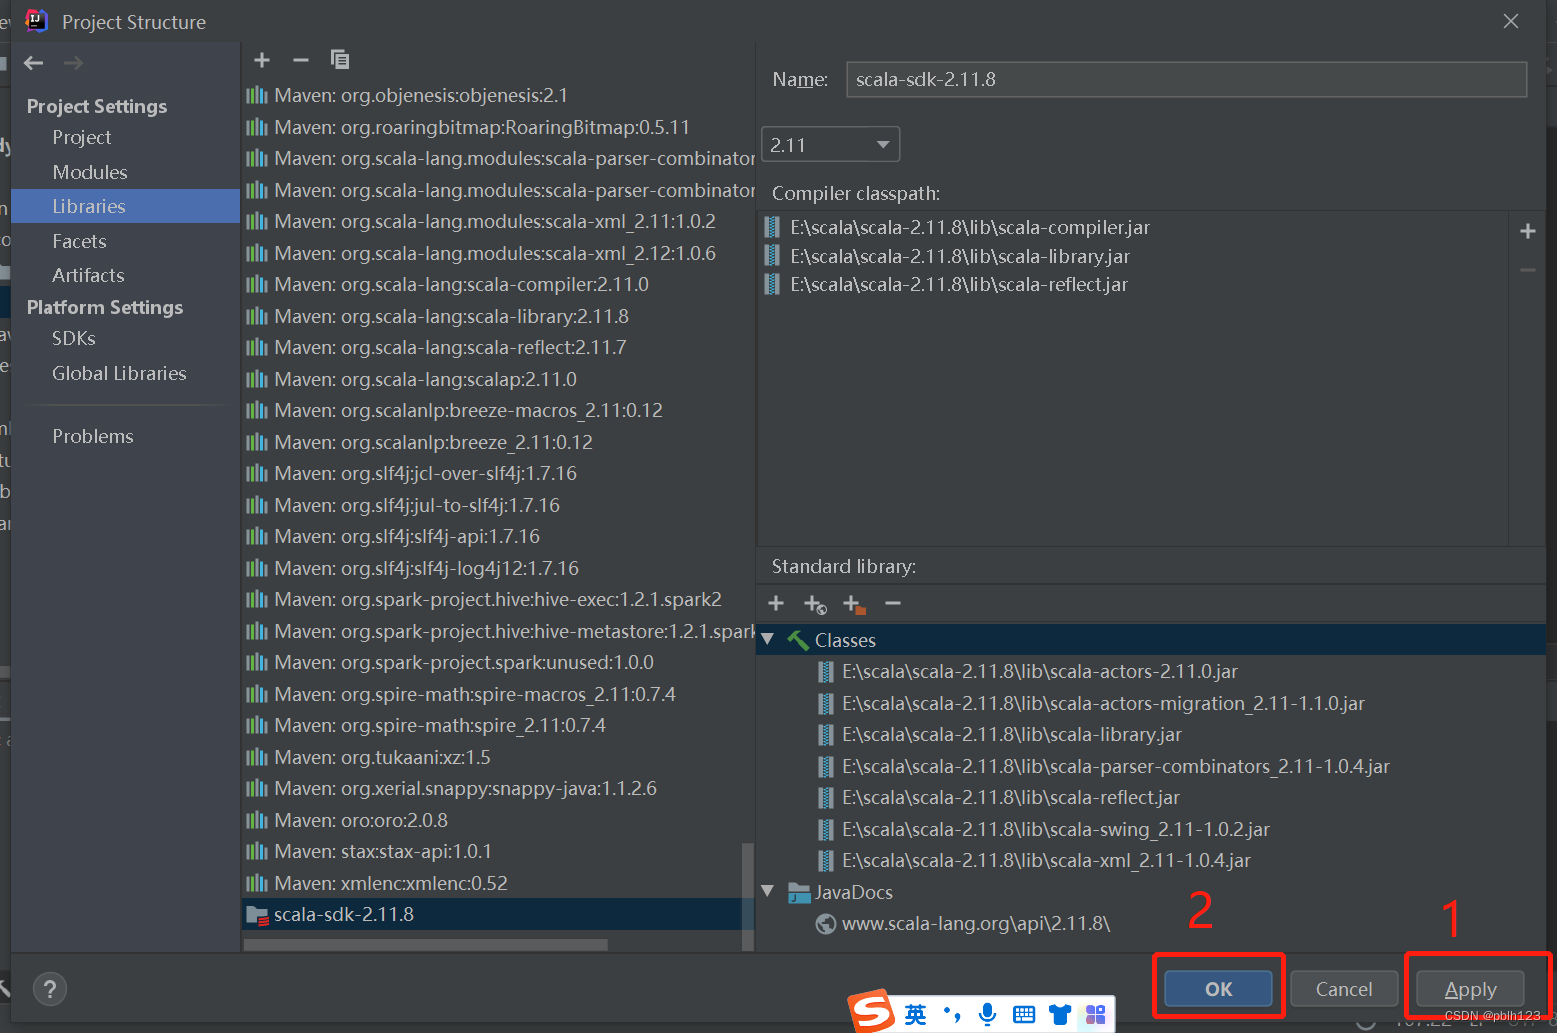Open the Scala version 2.11 dropdown

[830, 145]
